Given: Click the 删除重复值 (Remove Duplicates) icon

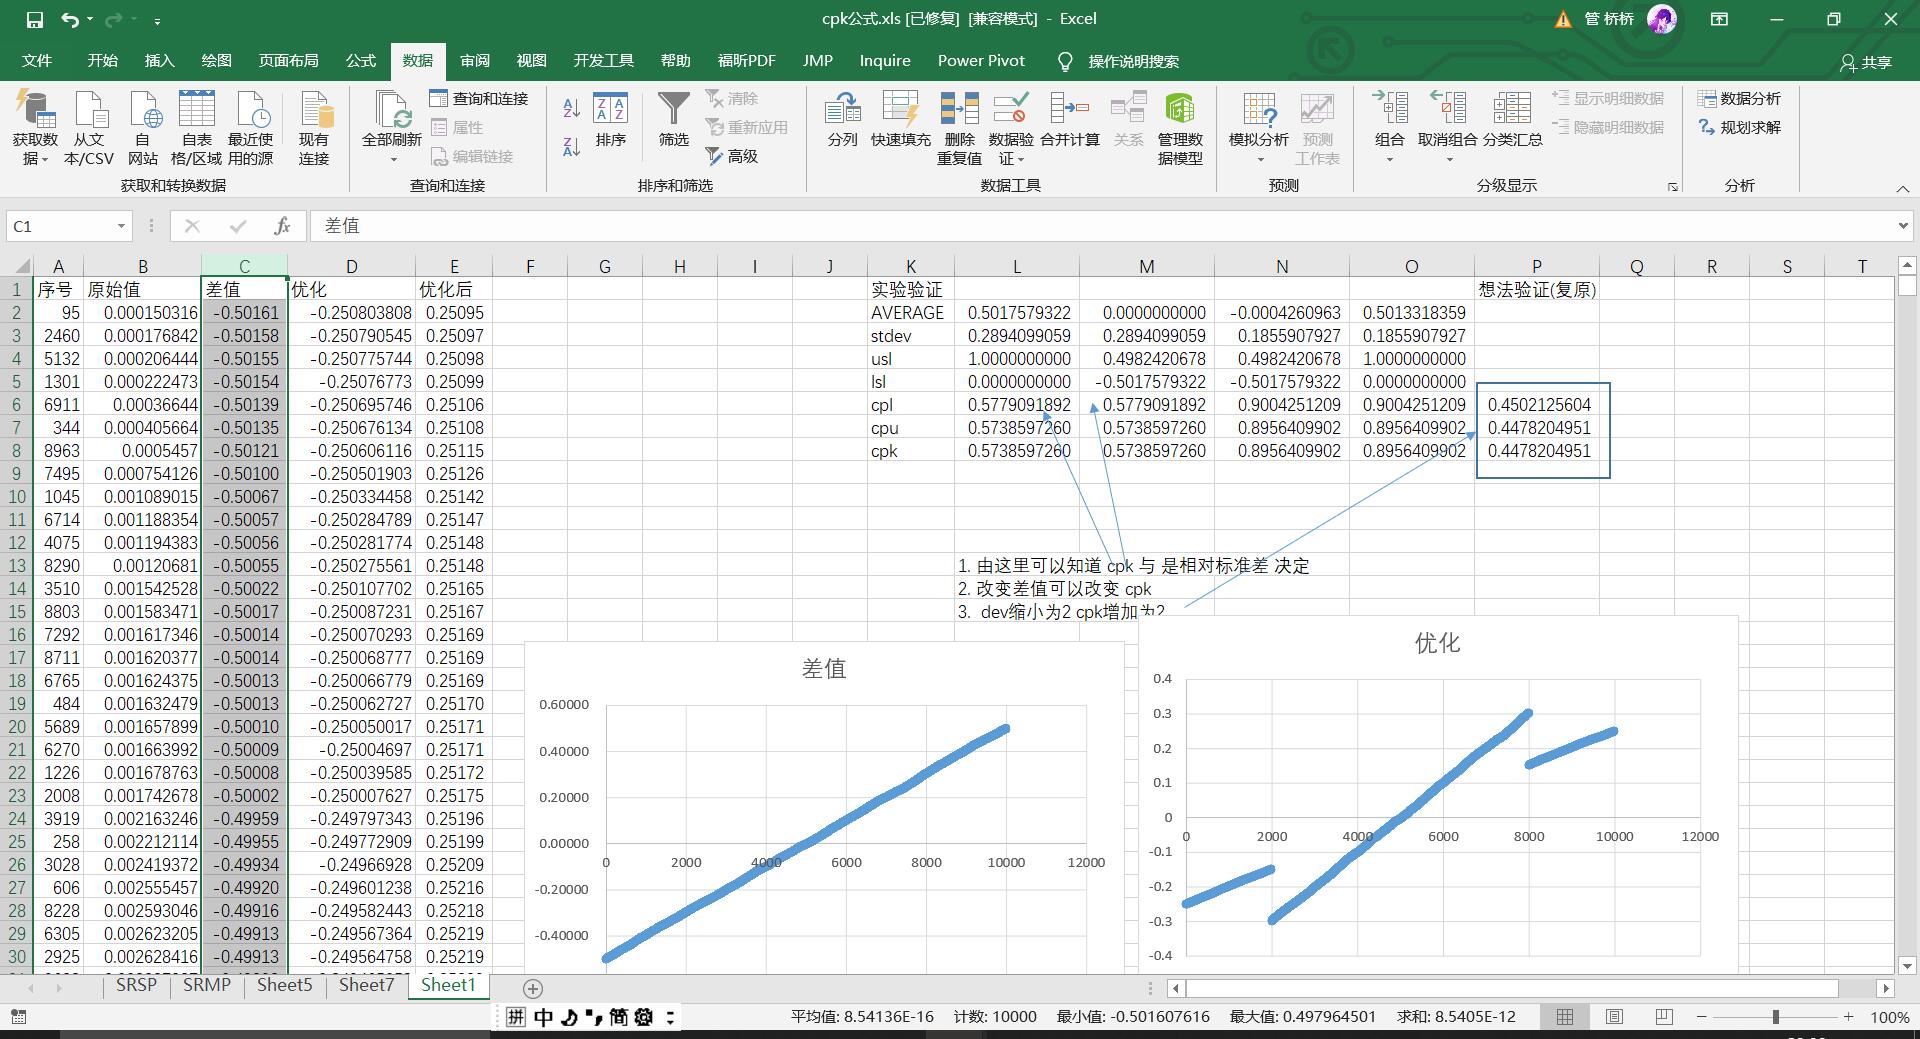Looking at the screenshot, I should [x=959, y=128].
